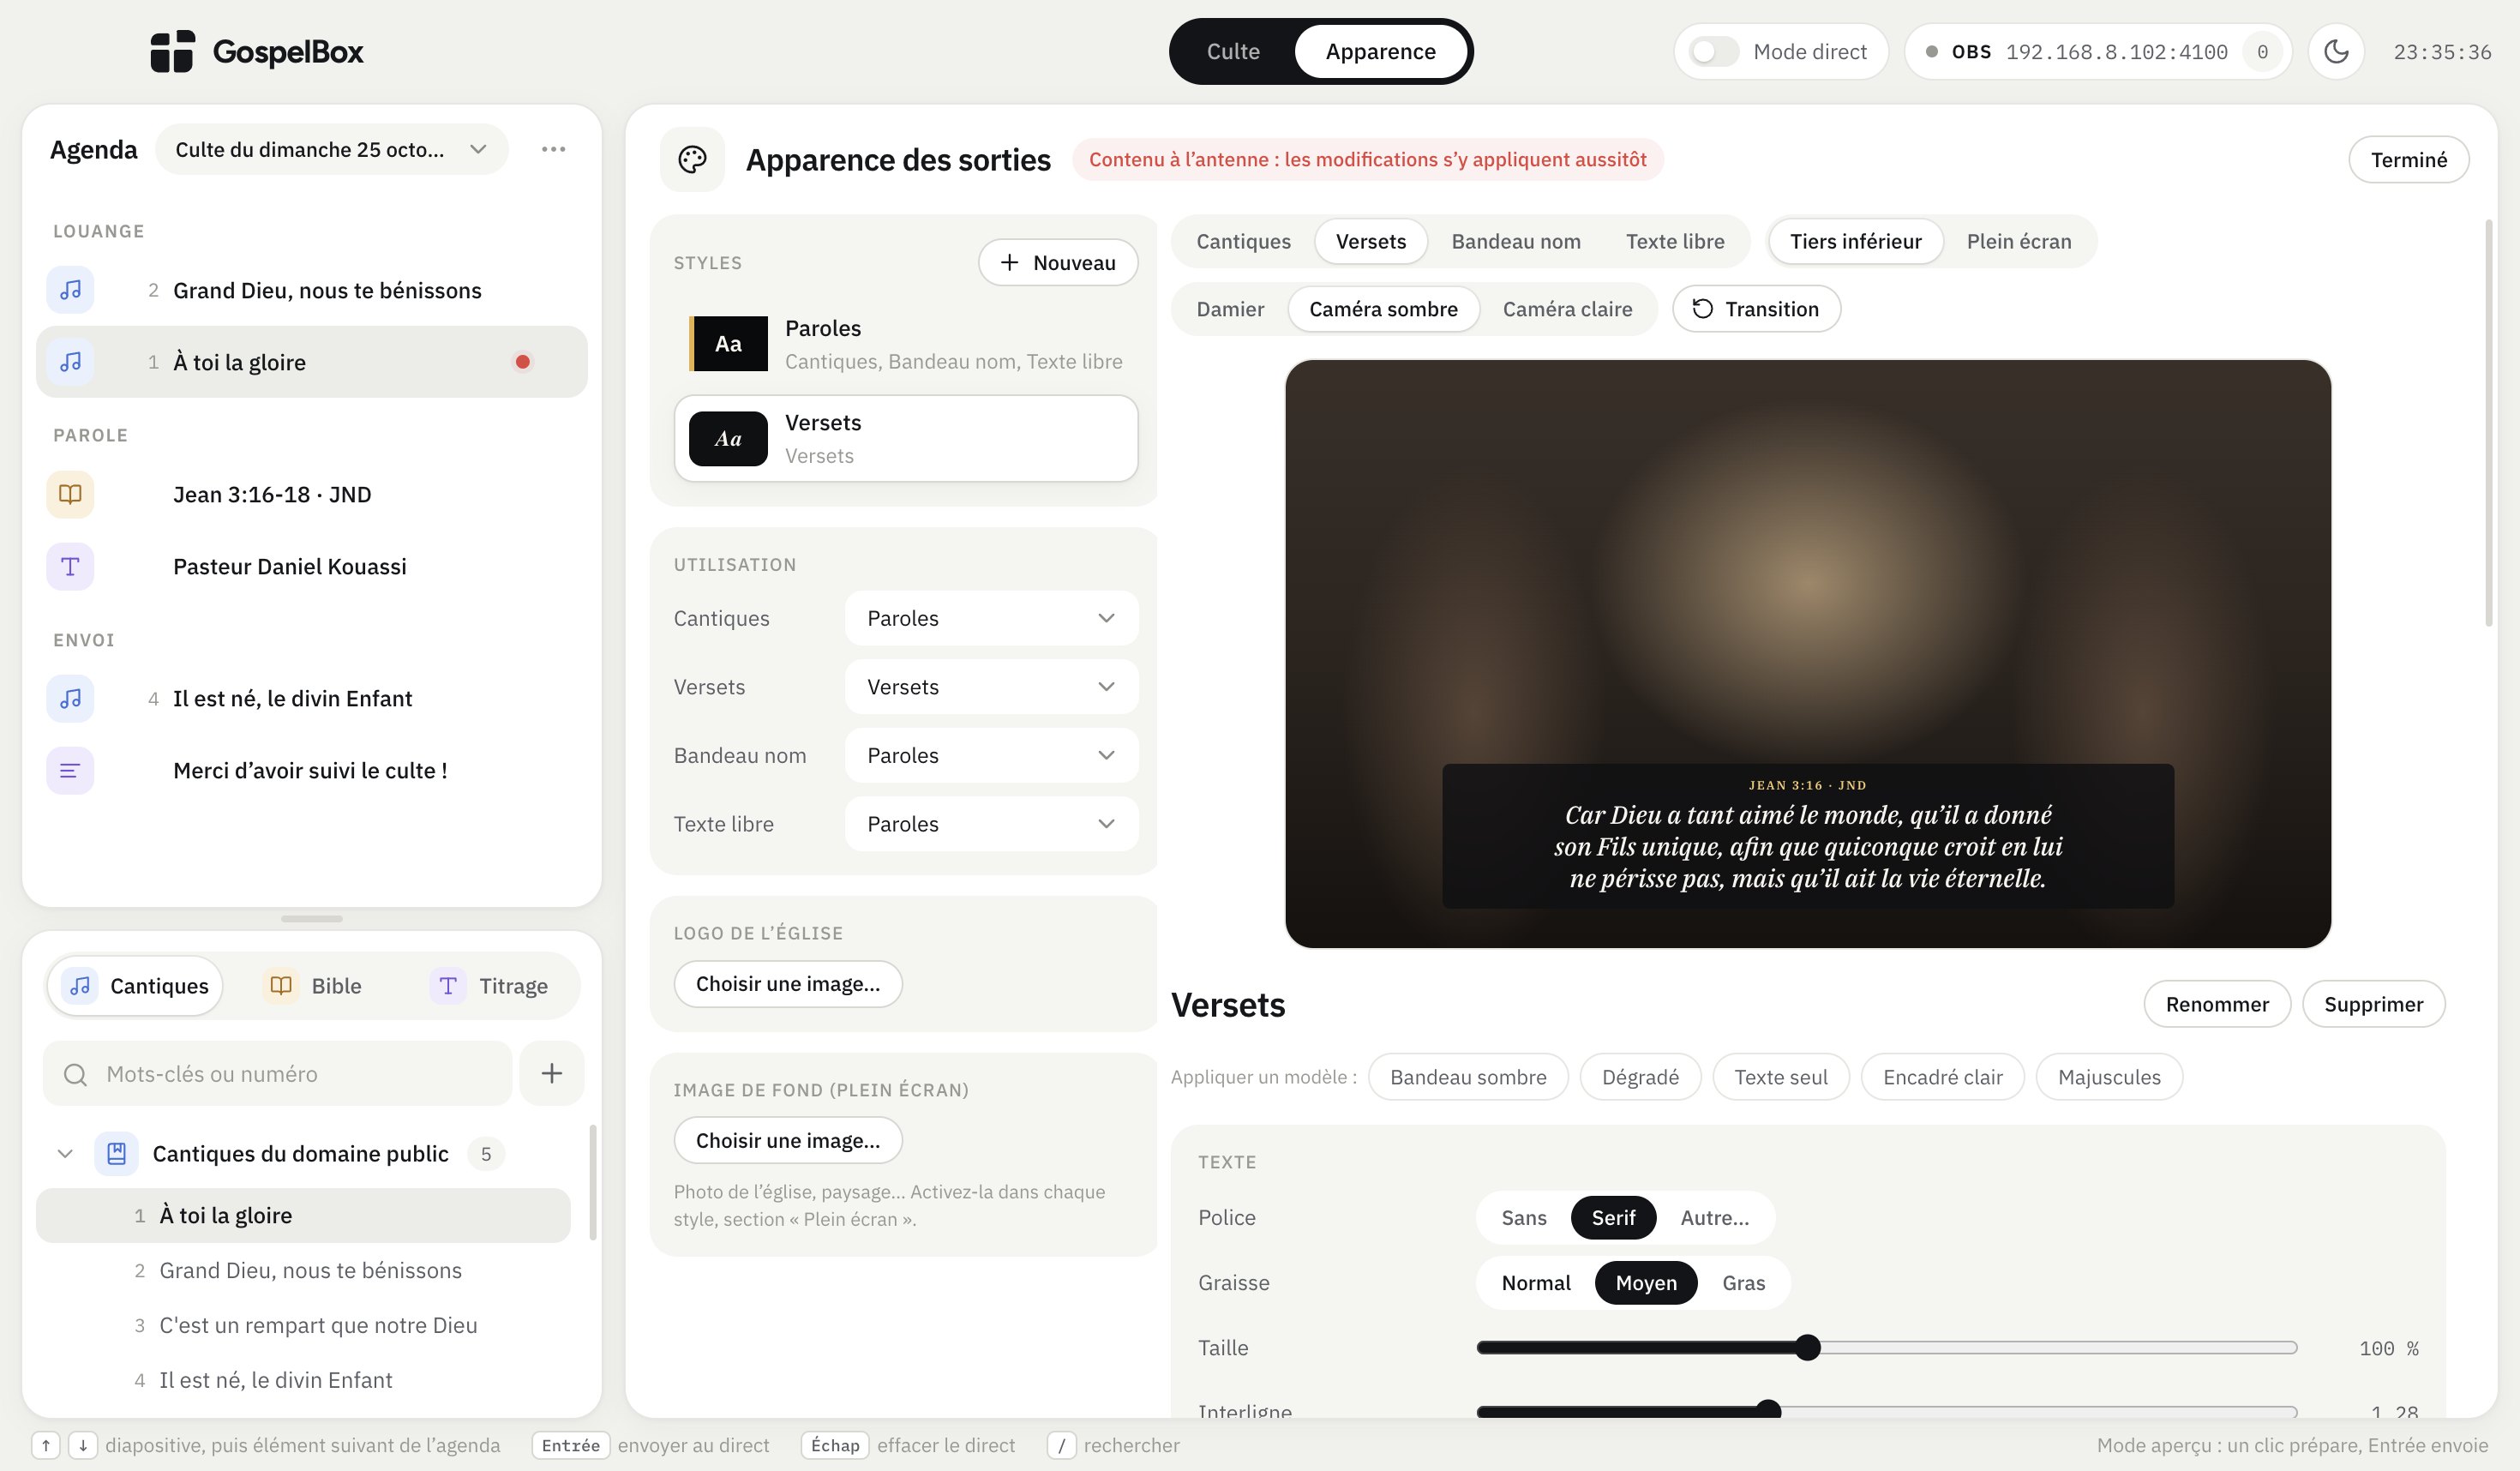Click the palette icon beside Apparence des sorties
Screen dimensions: 2520x1471
coord(692,159)
